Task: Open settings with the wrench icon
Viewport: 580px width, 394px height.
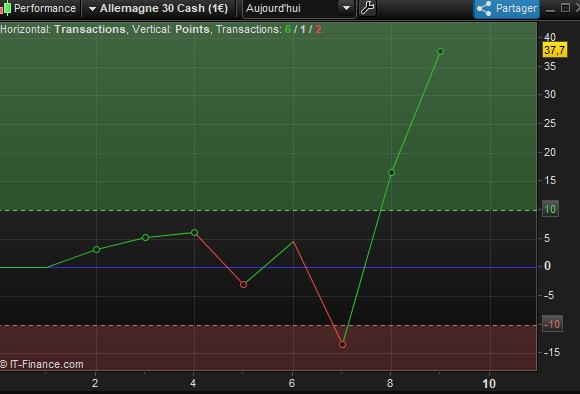Action: click(367, 8)
